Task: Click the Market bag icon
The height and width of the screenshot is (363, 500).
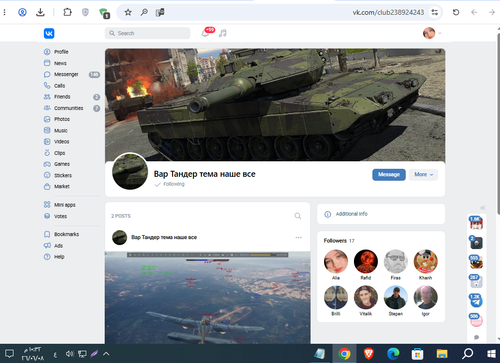Action: click(47, 186)
